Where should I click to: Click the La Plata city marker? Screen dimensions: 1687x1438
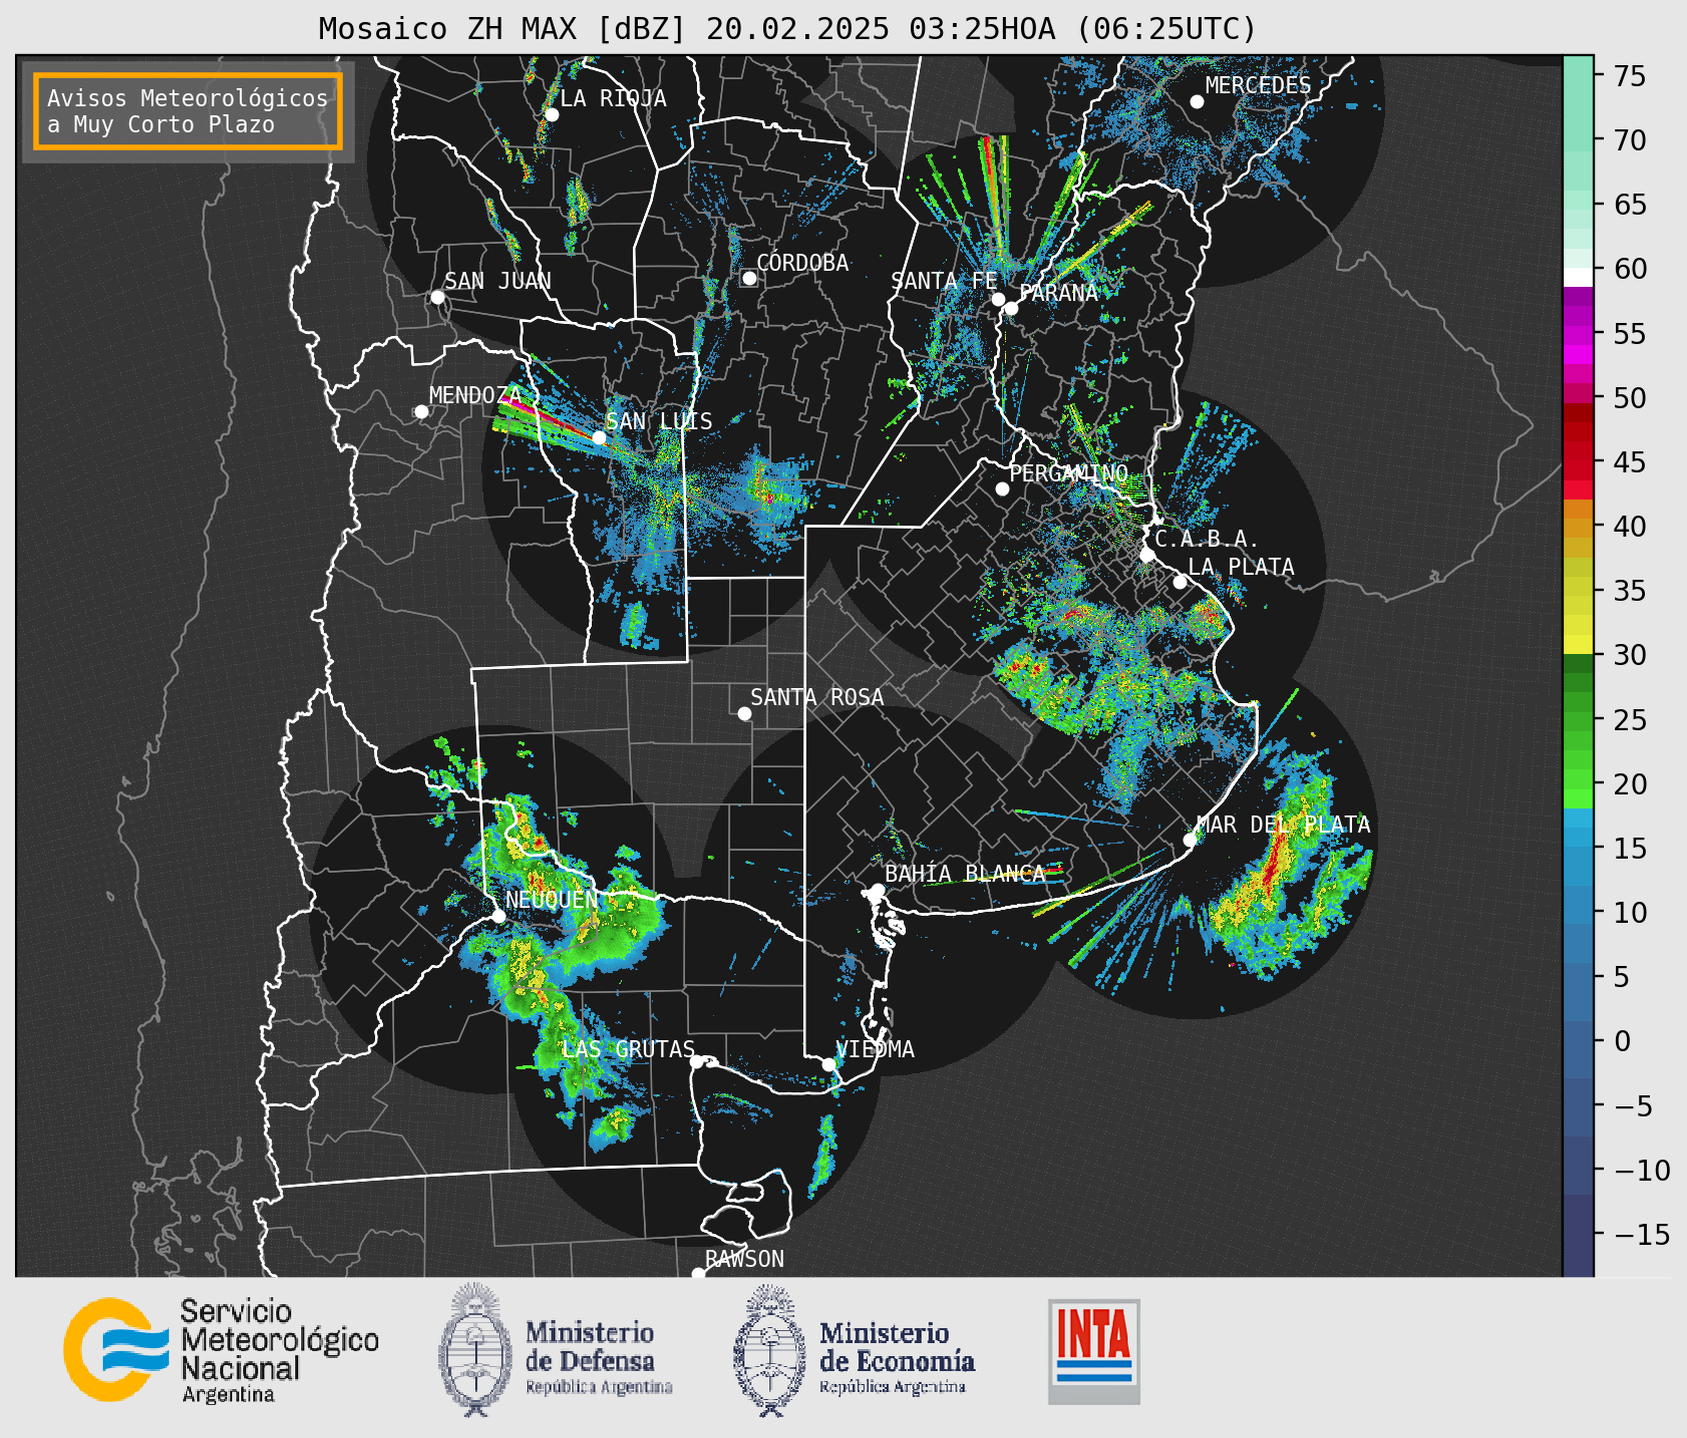[1180, 582]
